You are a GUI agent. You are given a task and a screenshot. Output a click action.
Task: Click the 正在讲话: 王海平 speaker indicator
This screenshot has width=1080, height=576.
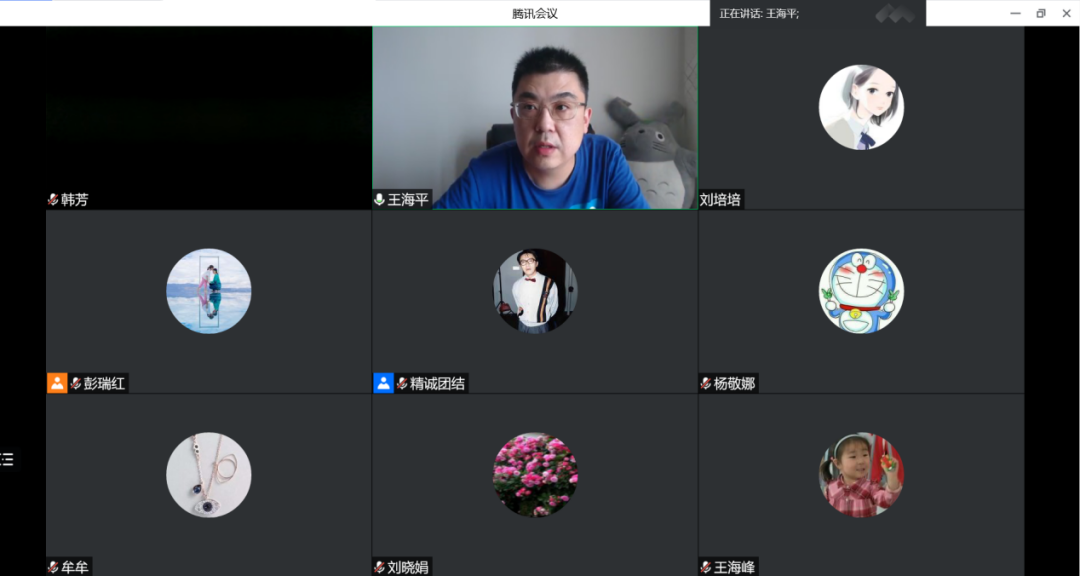click(760, 13)
